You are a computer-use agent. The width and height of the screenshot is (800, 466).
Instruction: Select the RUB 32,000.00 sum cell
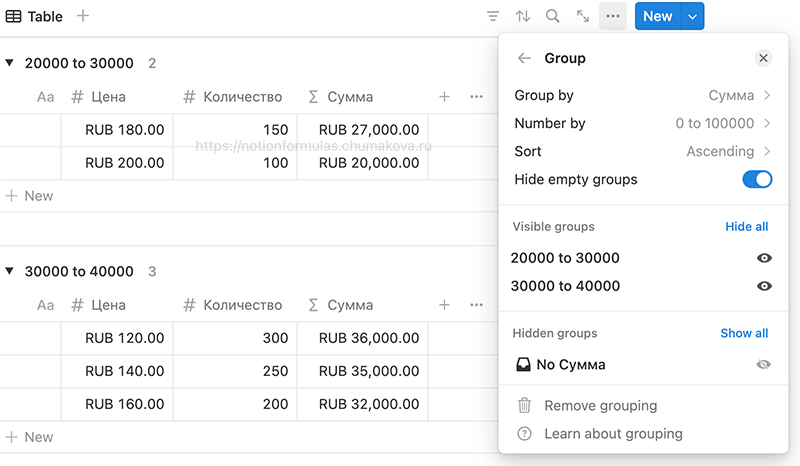point(363,404)
